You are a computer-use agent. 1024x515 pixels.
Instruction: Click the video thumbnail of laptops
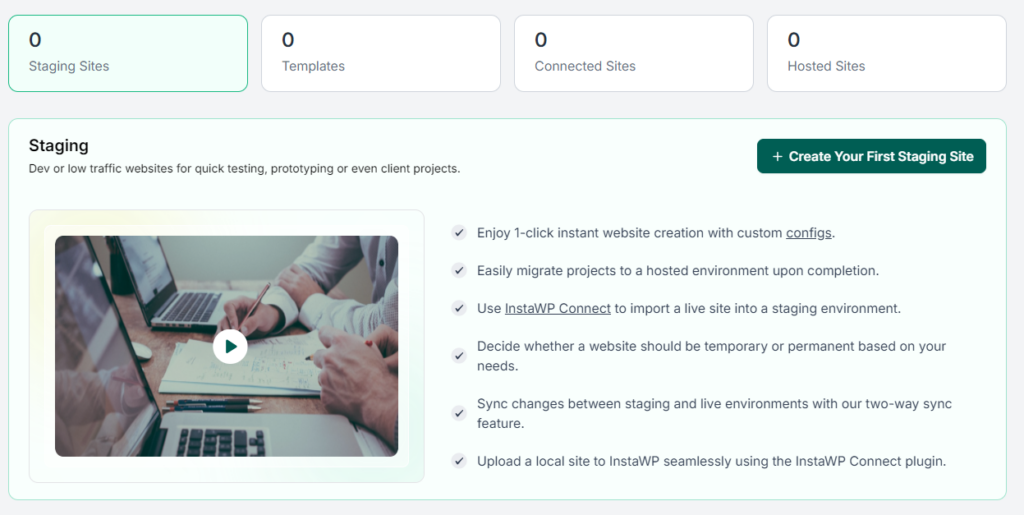pos(227,346)
